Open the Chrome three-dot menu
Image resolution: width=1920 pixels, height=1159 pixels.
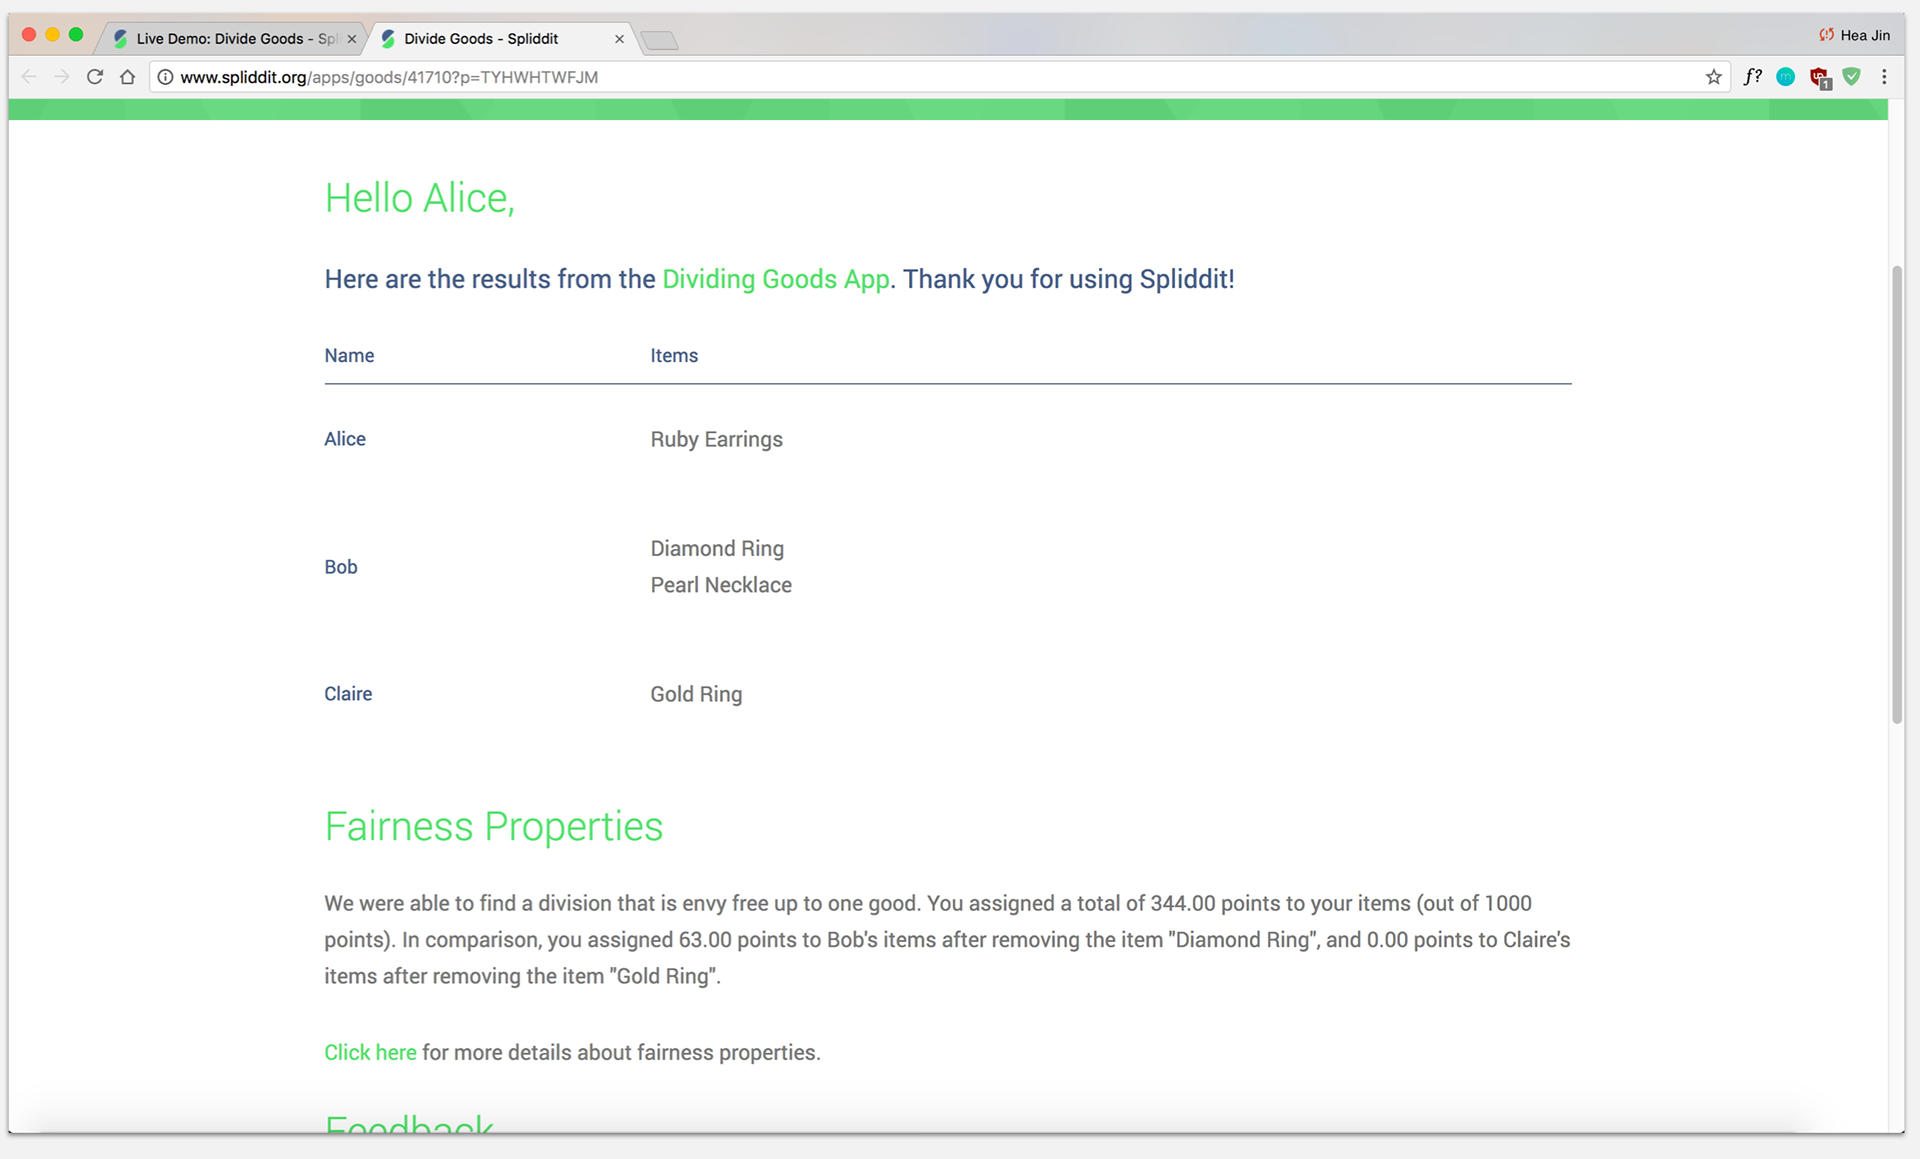pos(1884,77)
